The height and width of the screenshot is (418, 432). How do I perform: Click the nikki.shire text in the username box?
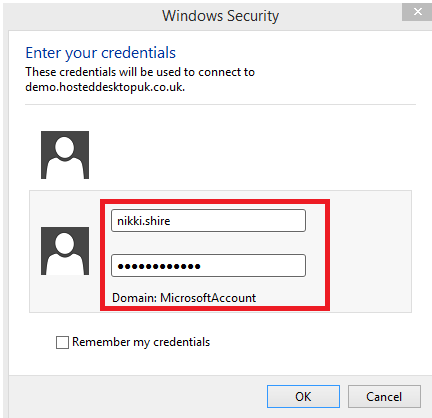[x=144, y=221]
